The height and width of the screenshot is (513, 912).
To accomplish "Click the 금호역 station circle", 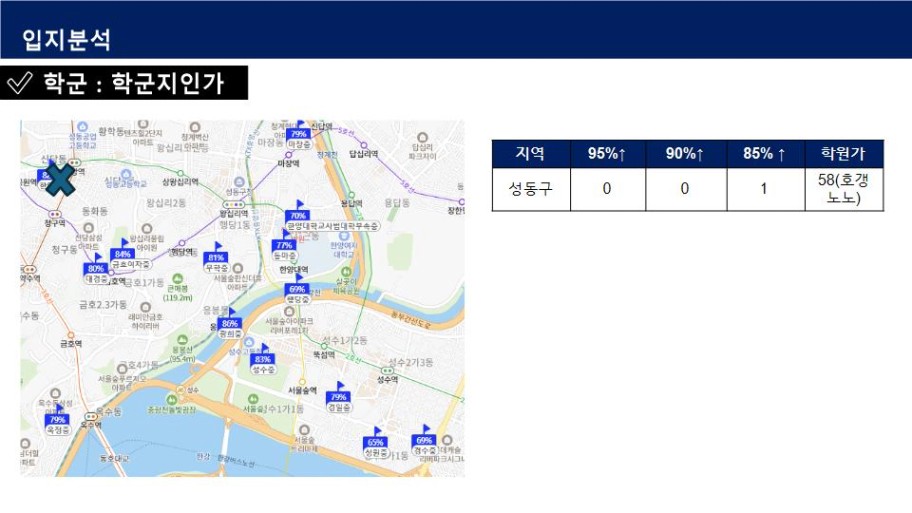I will 71,335.
